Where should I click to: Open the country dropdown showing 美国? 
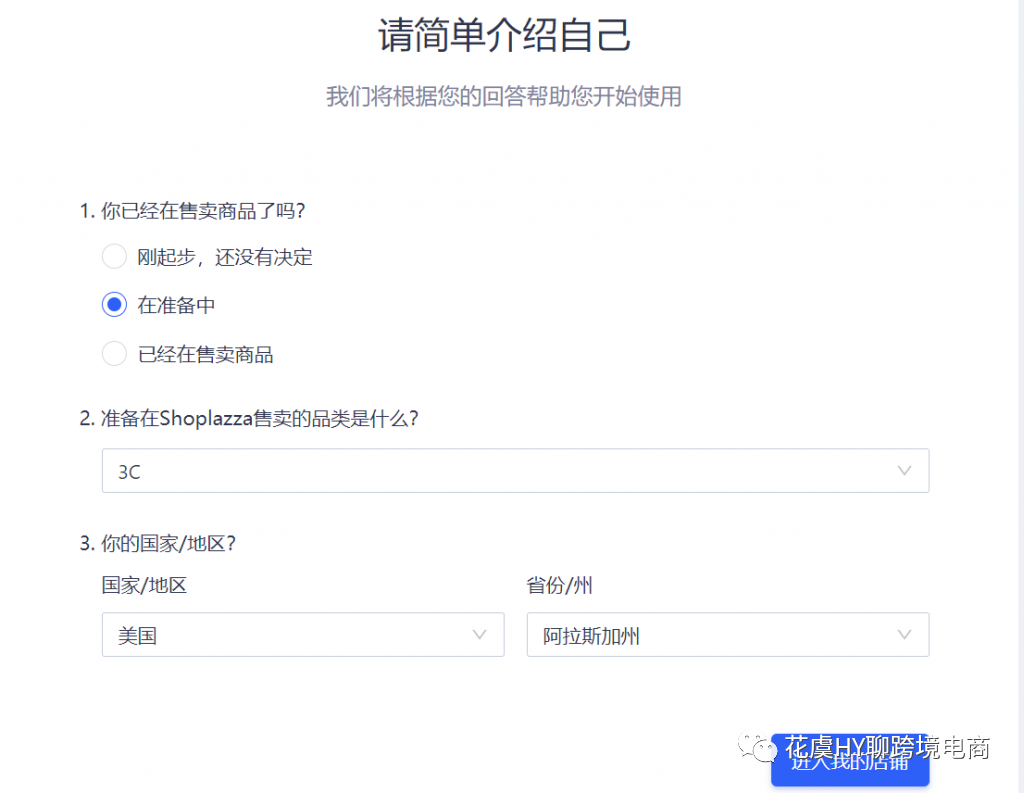(303, 634)
